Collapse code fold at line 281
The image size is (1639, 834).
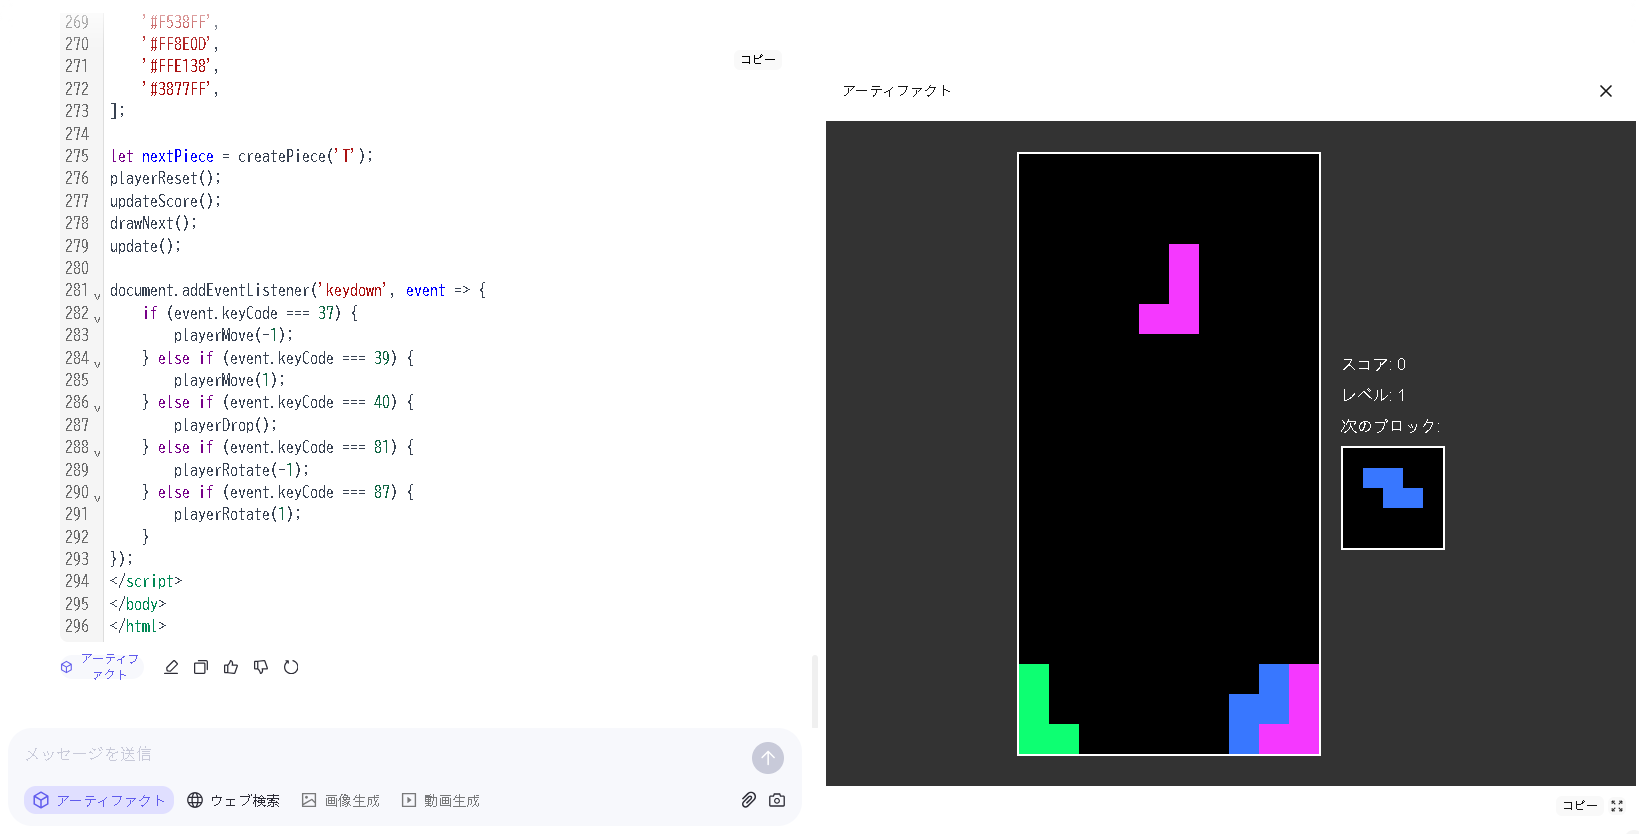(97, 296)
